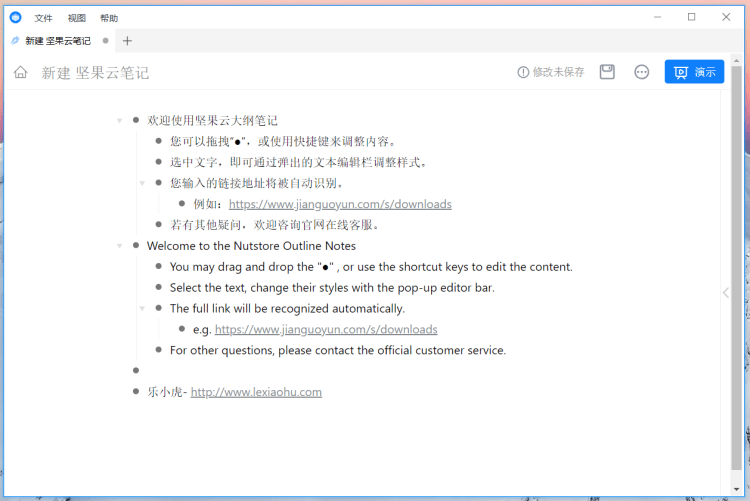Select the 新建 坚果云笔记 tab
Viewport: 750px width, 501px height.
[58, 41]
